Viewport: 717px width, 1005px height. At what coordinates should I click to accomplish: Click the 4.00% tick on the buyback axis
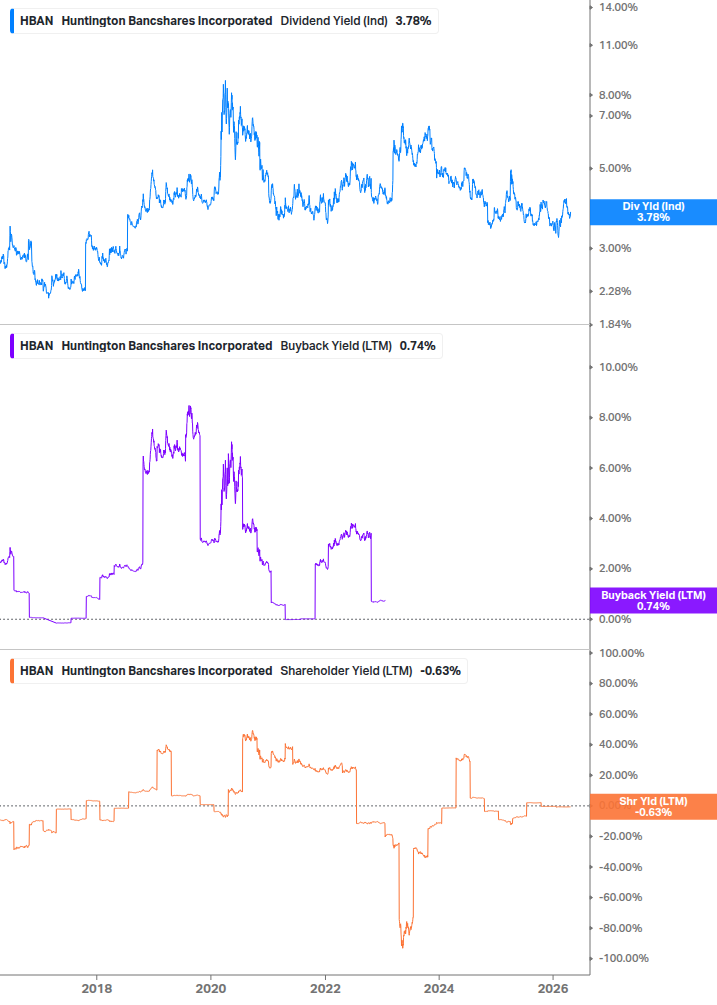click(615, 519)
